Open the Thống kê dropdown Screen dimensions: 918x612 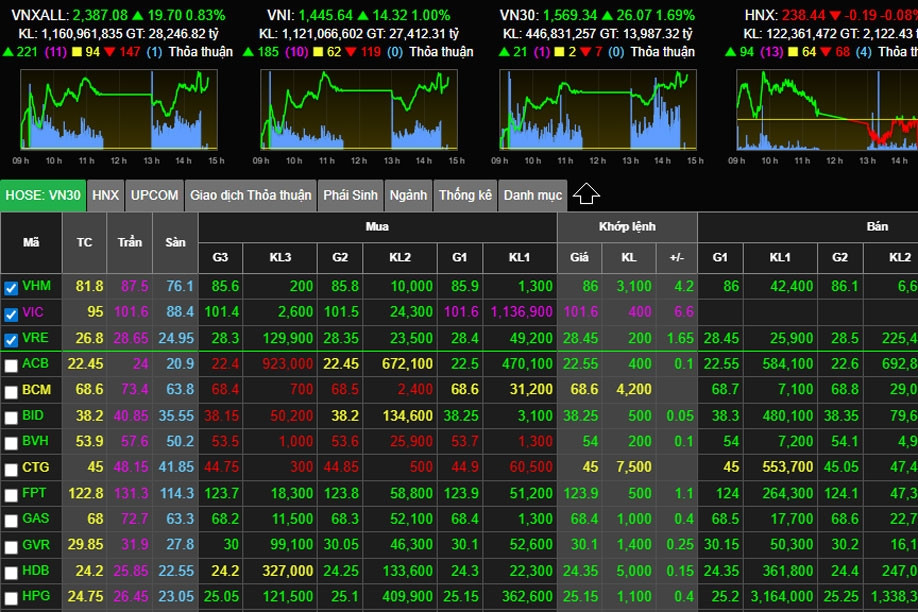465,196
